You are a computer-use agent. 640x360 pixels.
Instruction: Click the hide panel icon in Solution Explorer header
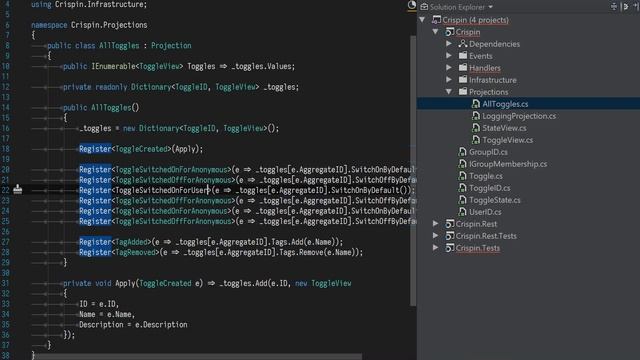[637, 6]
